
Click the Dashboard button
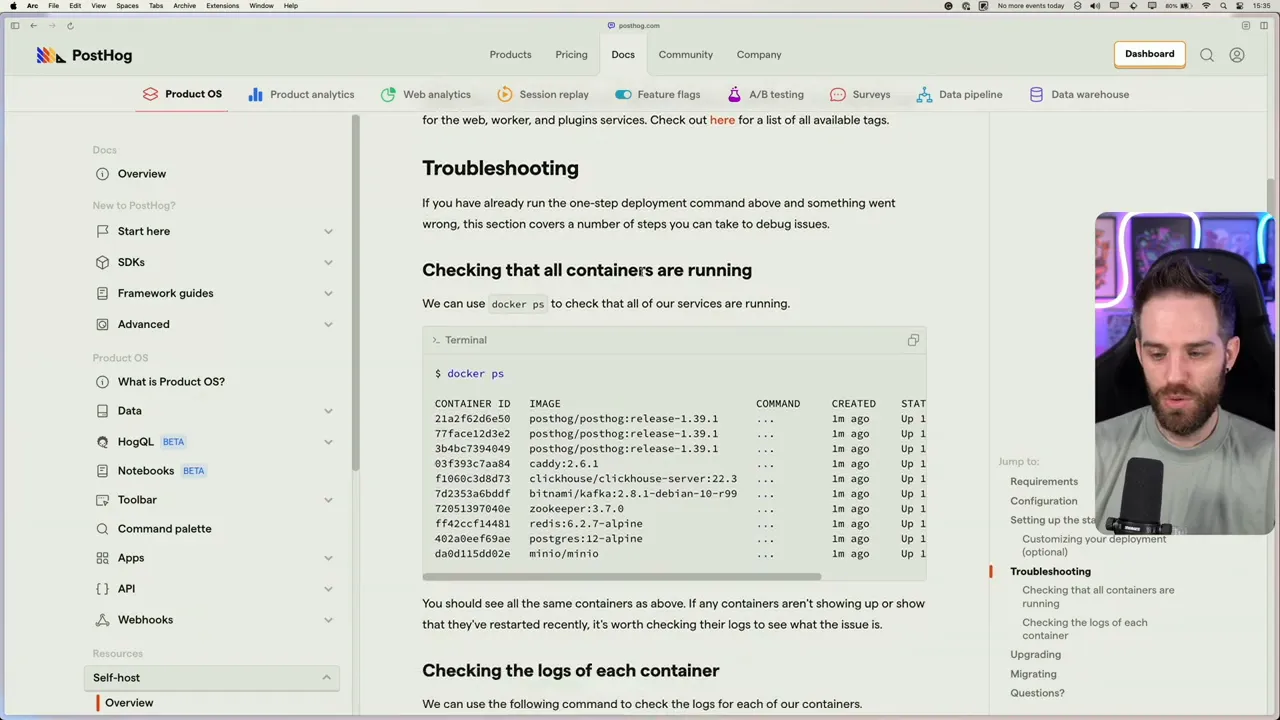click(x=1149, y=54)
